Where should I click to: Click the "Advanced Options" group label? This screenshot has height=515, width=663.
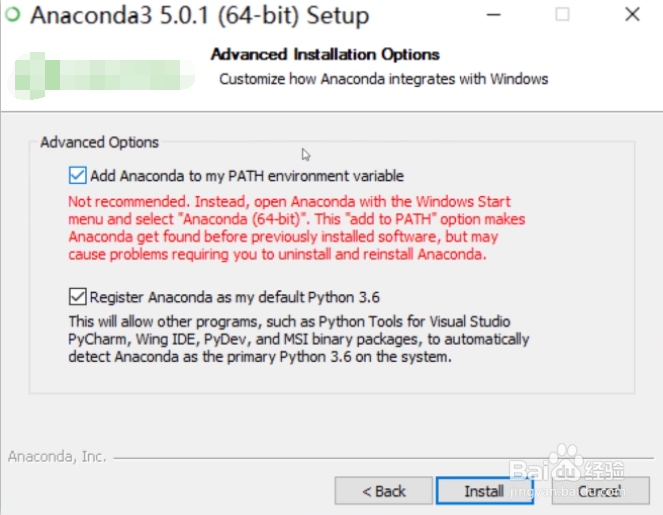(99, 143)
